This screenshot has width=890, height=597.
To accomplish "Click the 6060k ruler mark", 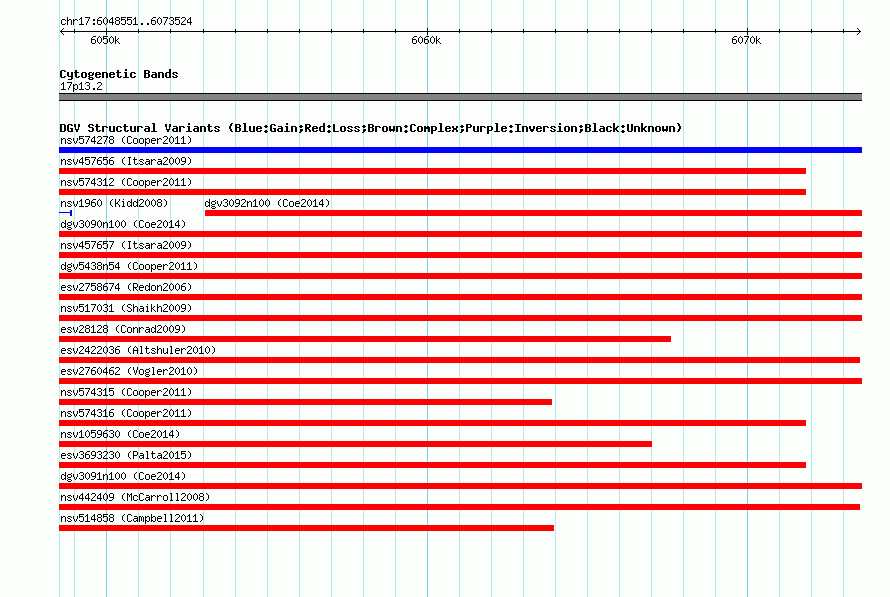I will click(x=426, y=40).
